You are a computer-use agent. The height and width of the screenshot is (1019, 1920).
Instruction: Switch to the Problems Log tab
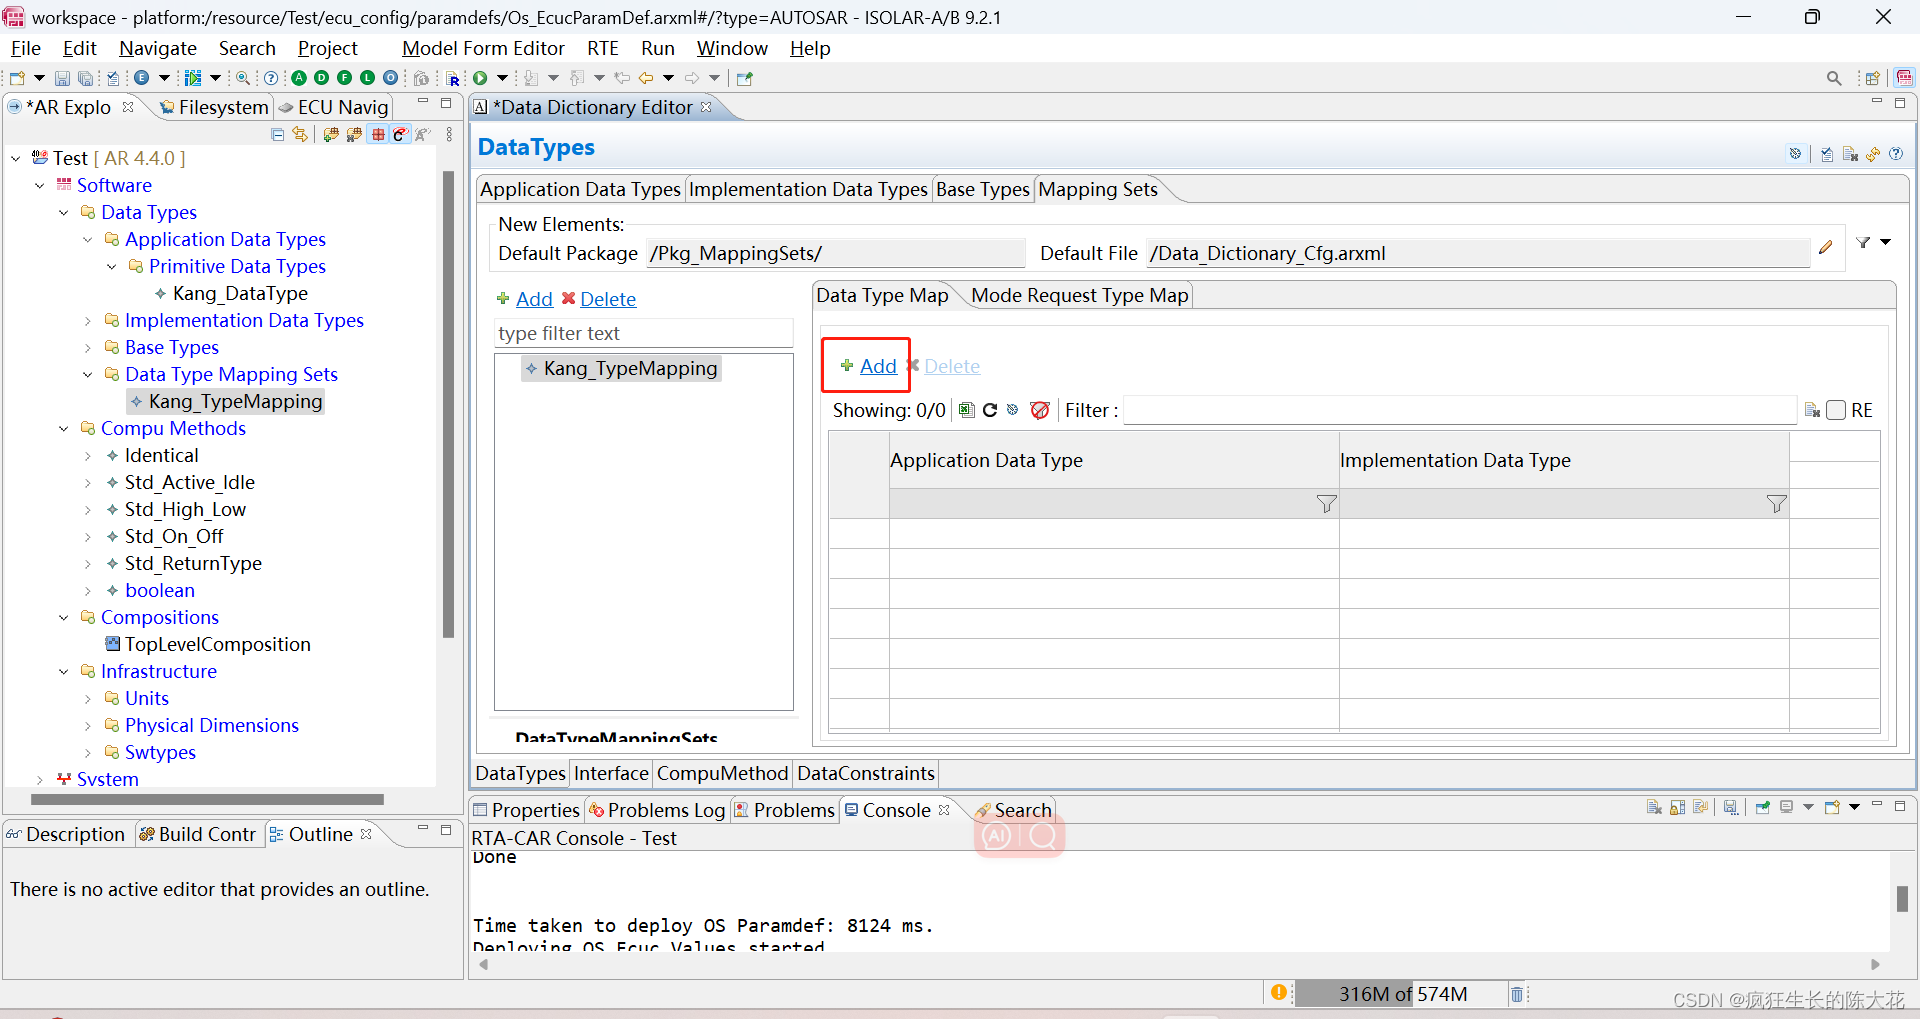click(x=658, y=810)
